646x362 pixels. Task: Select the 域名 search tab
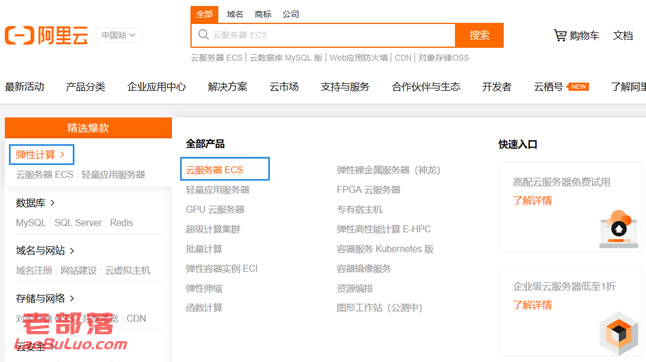[235, 14]
